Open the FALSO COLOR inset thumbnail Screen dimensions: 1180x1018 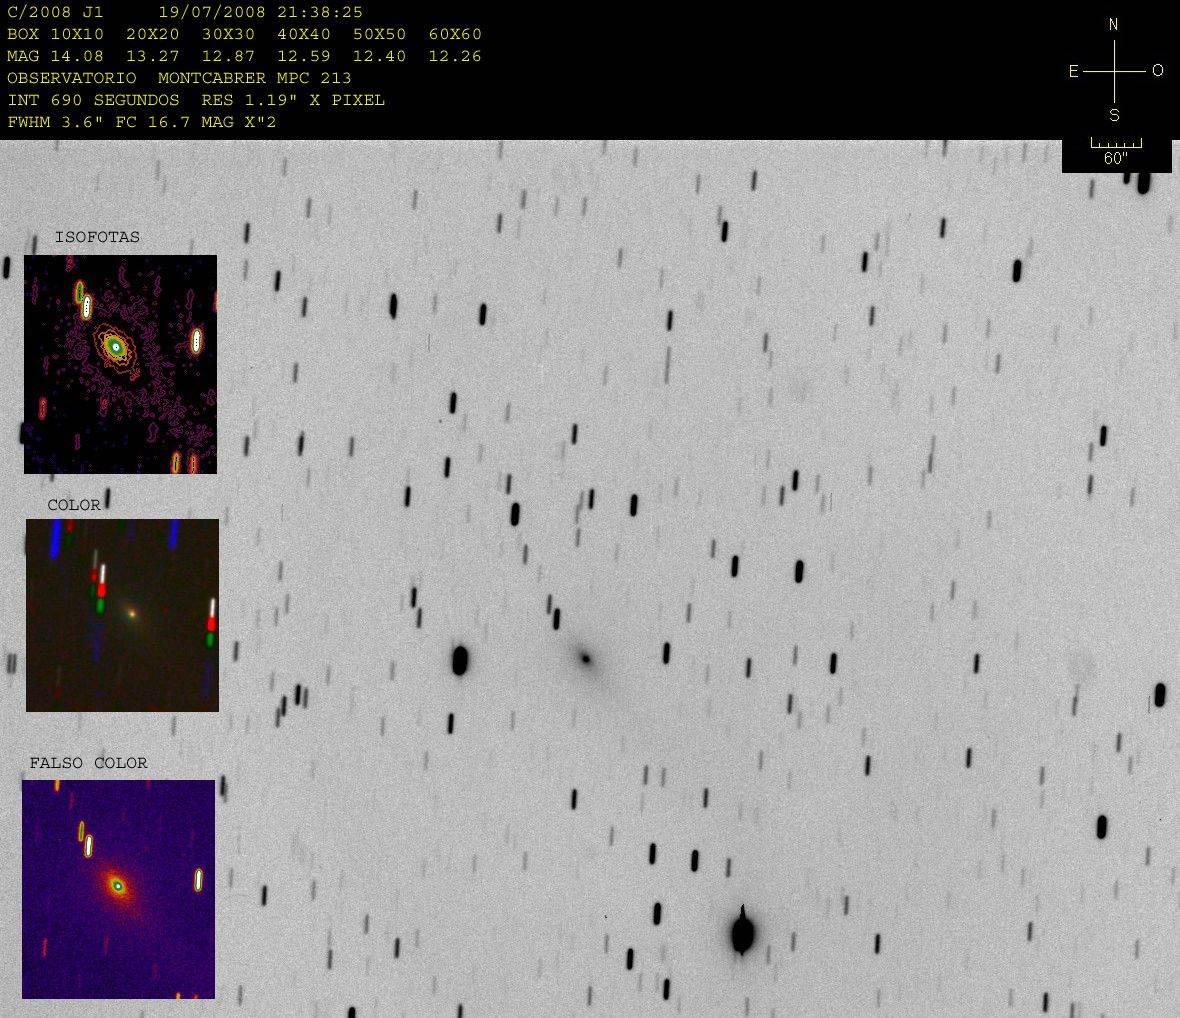pos(118,889)
